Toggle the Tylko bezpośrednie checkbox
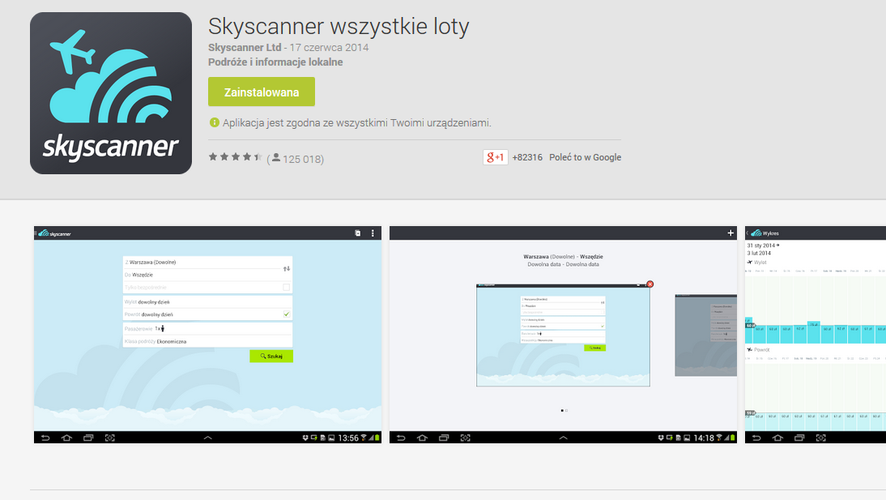Image resolution: width=886 pixels, height=500 pixels. [x=286, y=287]
